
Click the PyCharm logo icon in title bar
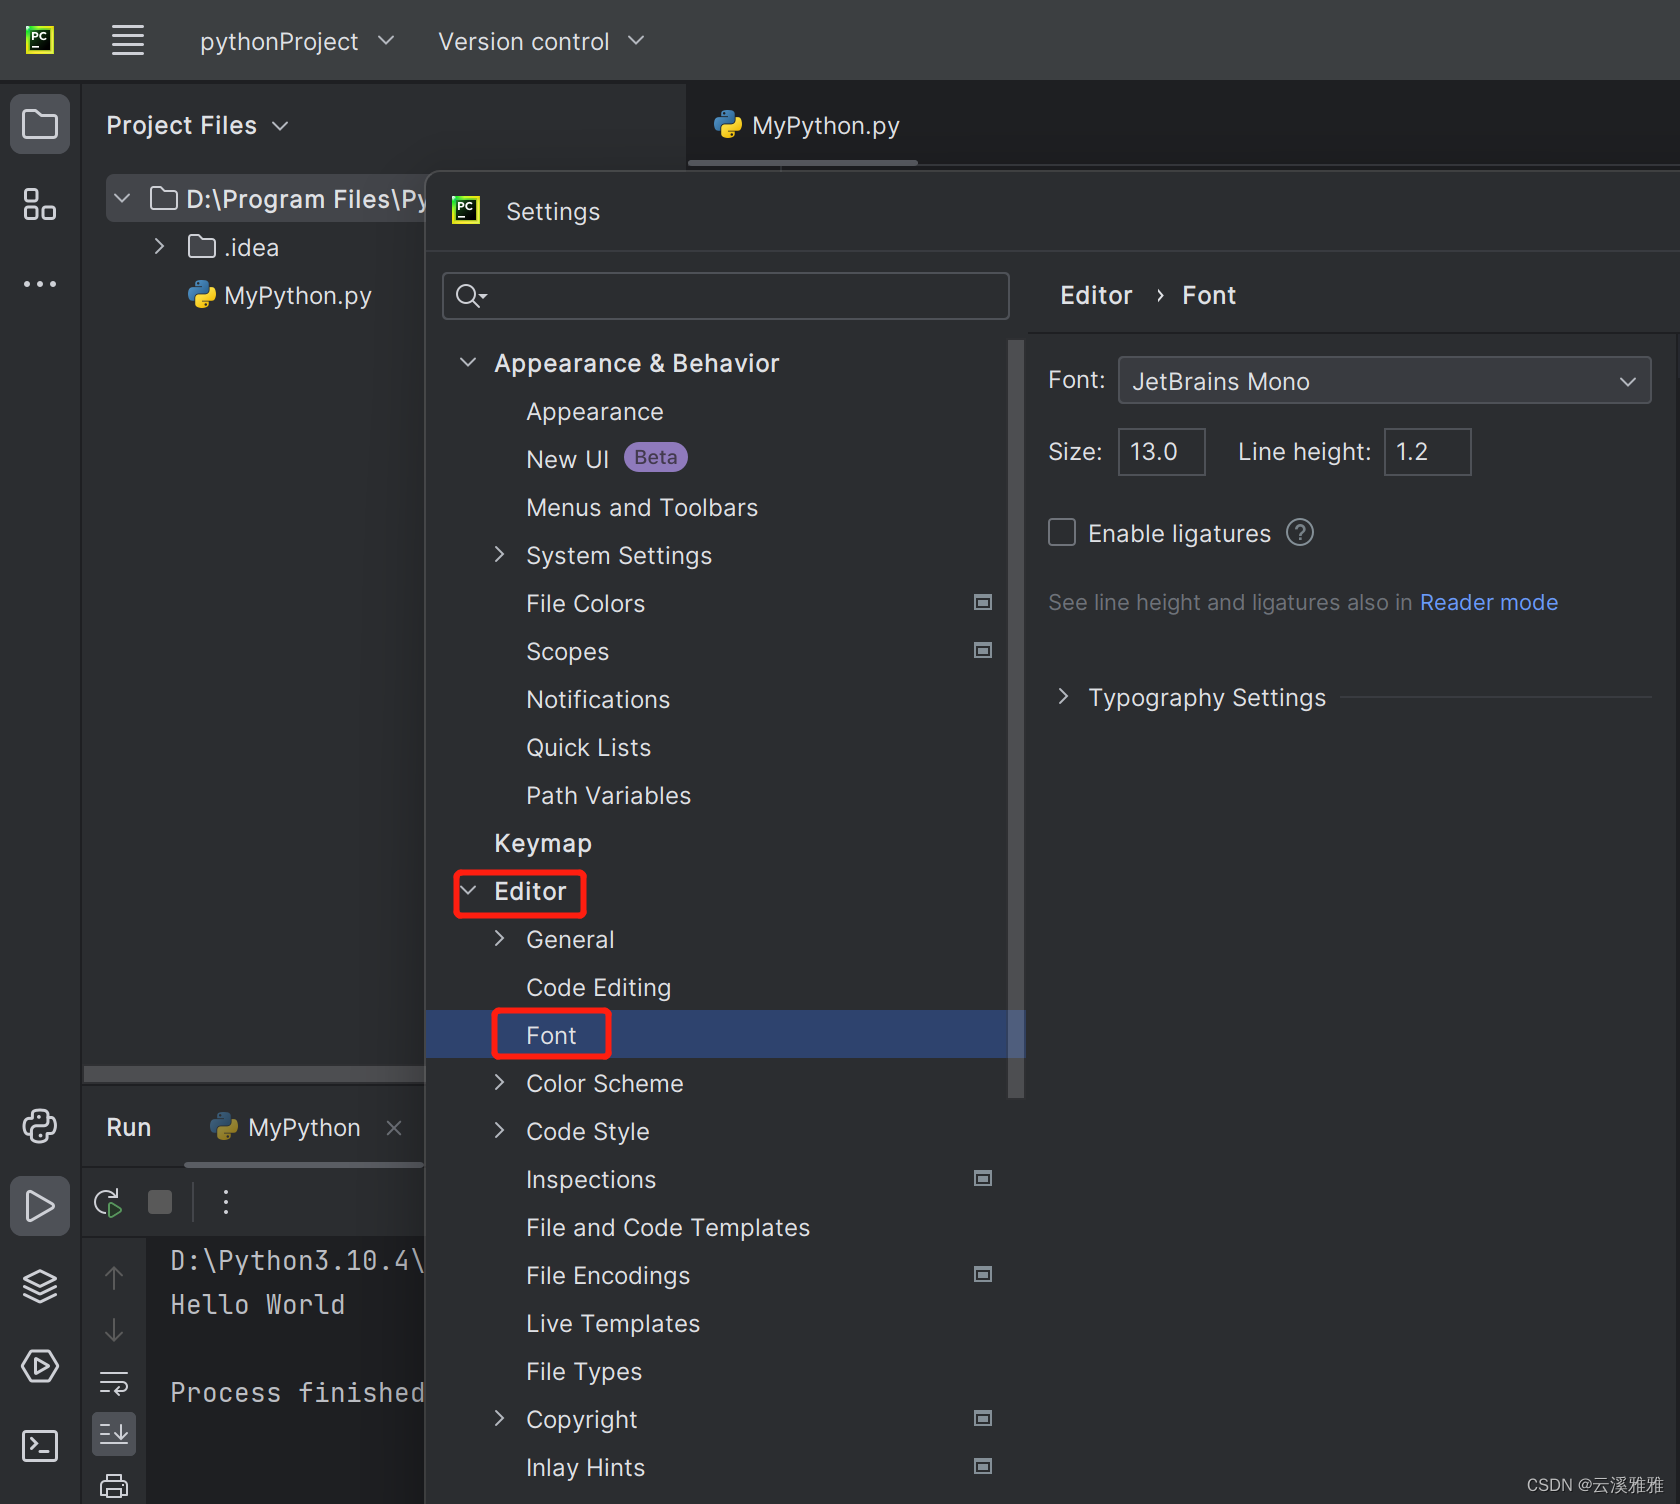[x=40, y=40]
